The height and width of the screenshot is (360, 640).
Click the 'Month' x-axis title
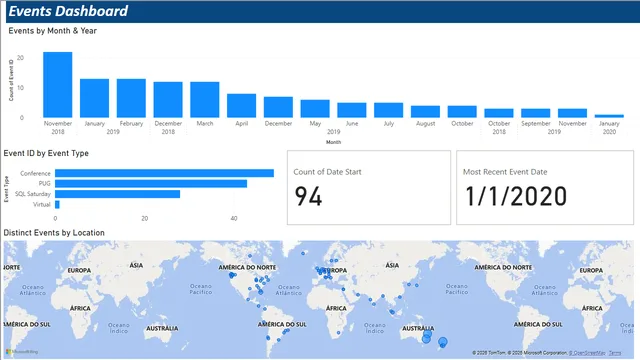pyautogui.click(x=333, y=142)
